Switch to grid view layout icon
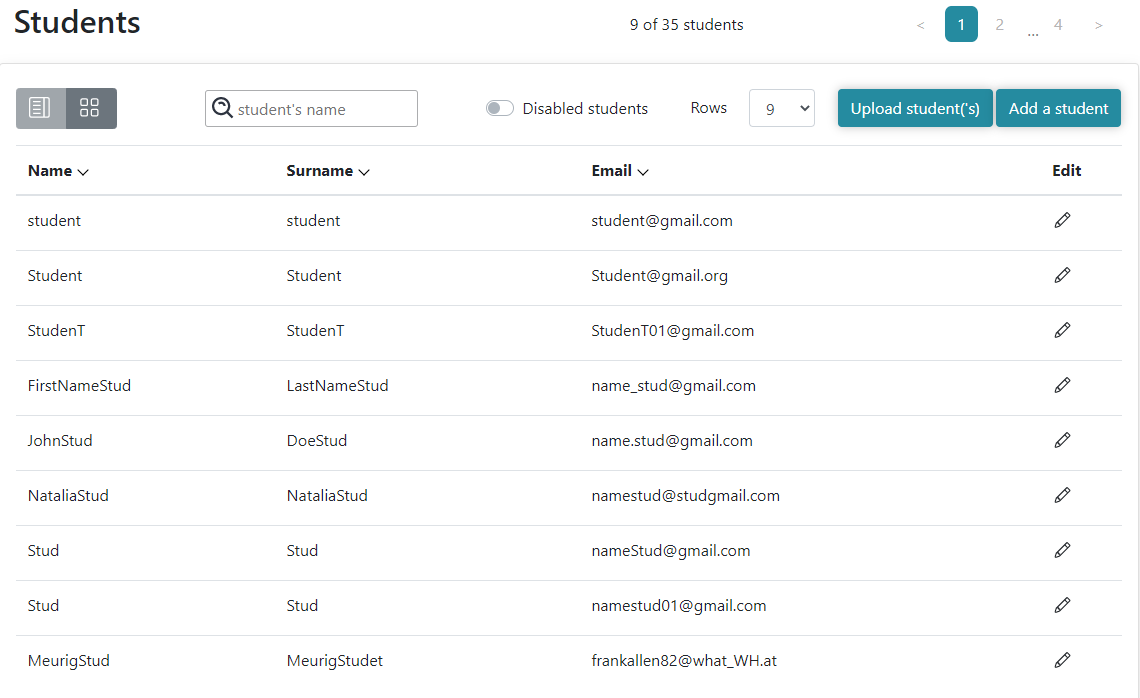This screenshot has height=698, width=1140. click(90, 108)
